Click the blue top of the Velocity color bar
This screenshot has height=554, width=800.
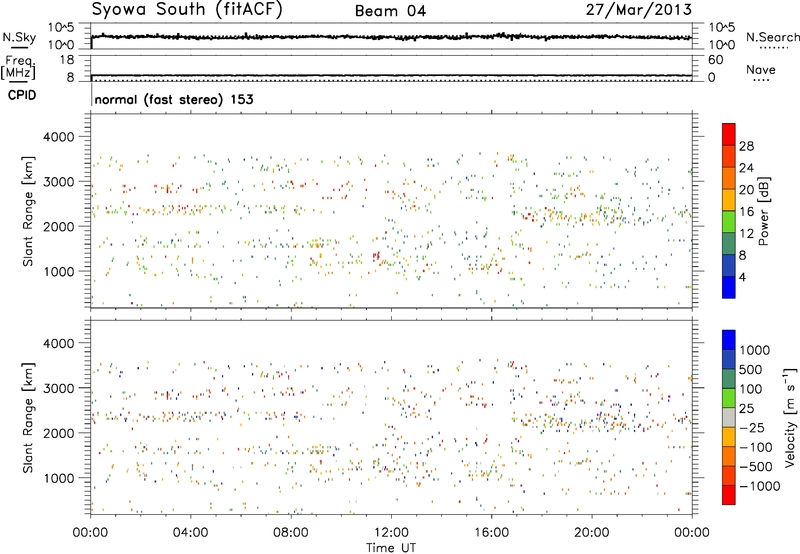[x=729, y=340]
